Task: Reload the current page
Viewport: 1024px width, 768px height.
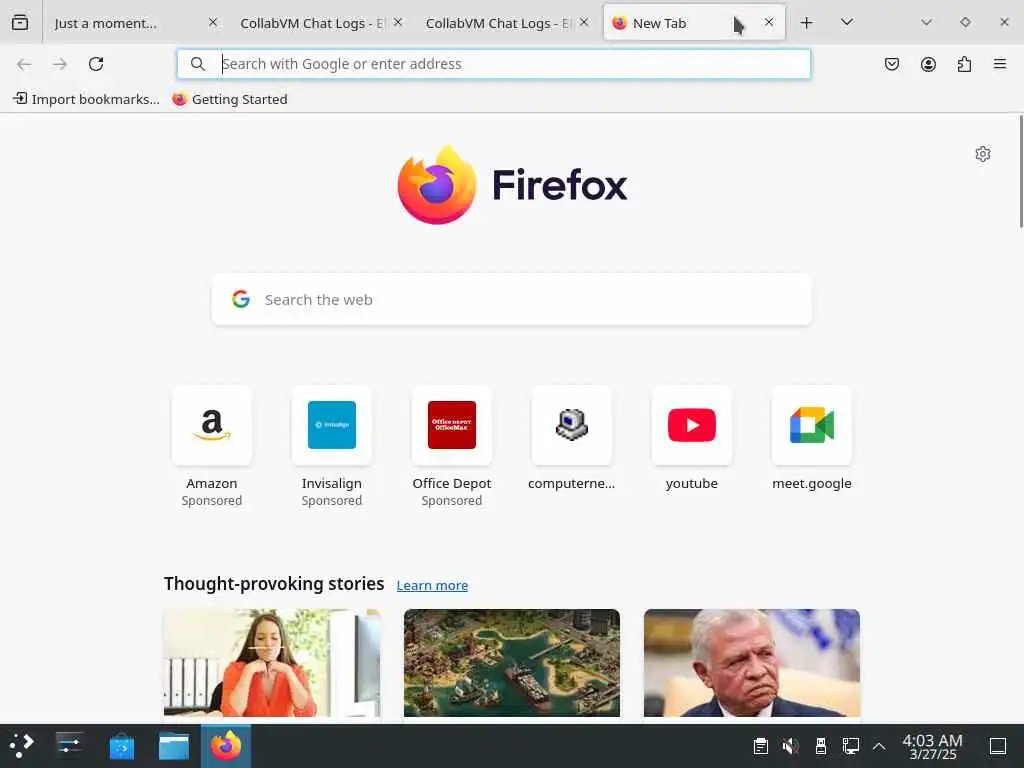Action: coord(96,64)
